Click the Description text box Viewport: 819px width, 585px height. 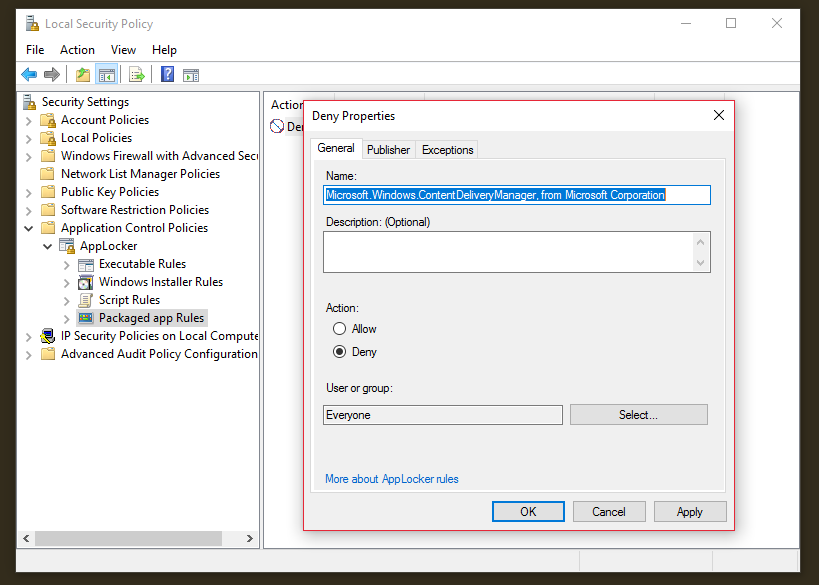[517, 252]
